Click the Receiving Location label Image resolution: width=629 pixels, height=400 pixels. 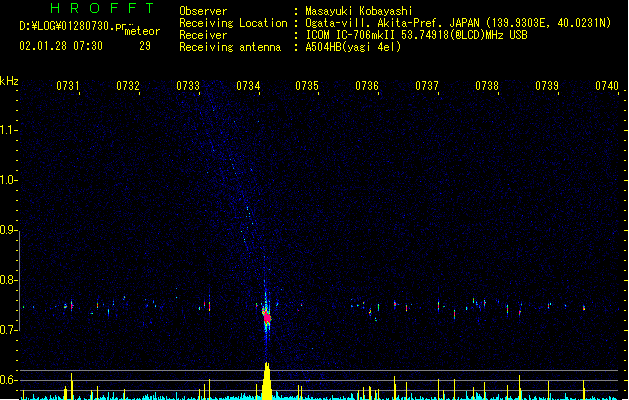pyautogui.click(x=233, y=23)
